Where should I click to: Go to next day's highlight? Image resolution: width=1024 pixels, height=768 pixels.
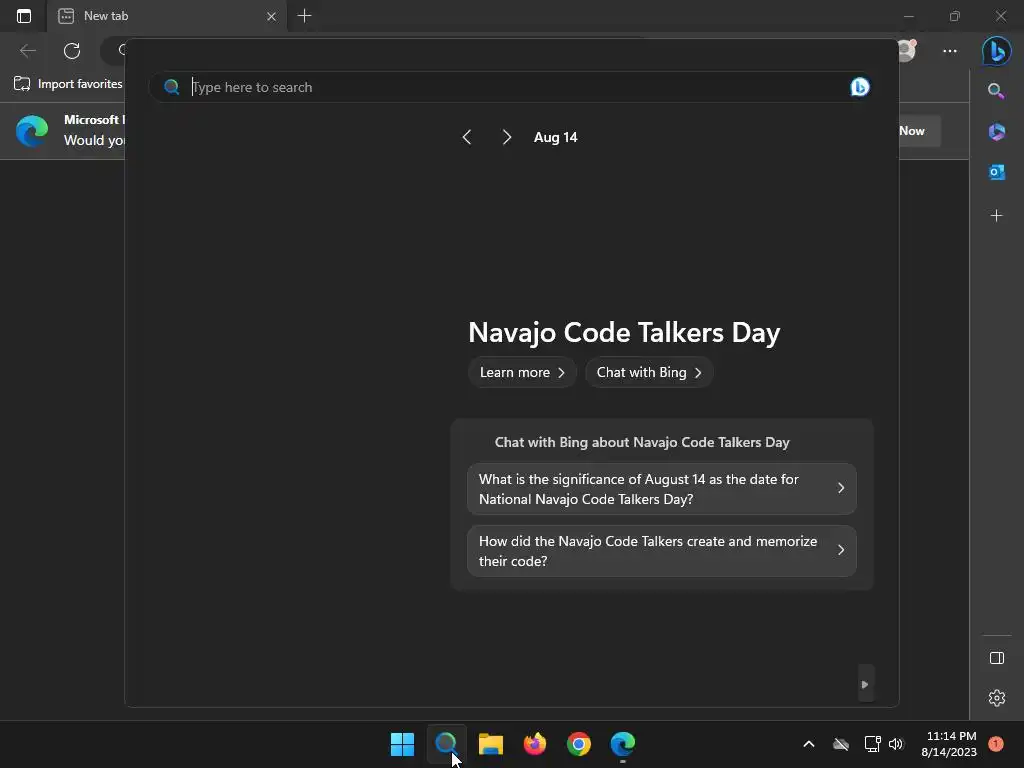click(x=507, y=137)
